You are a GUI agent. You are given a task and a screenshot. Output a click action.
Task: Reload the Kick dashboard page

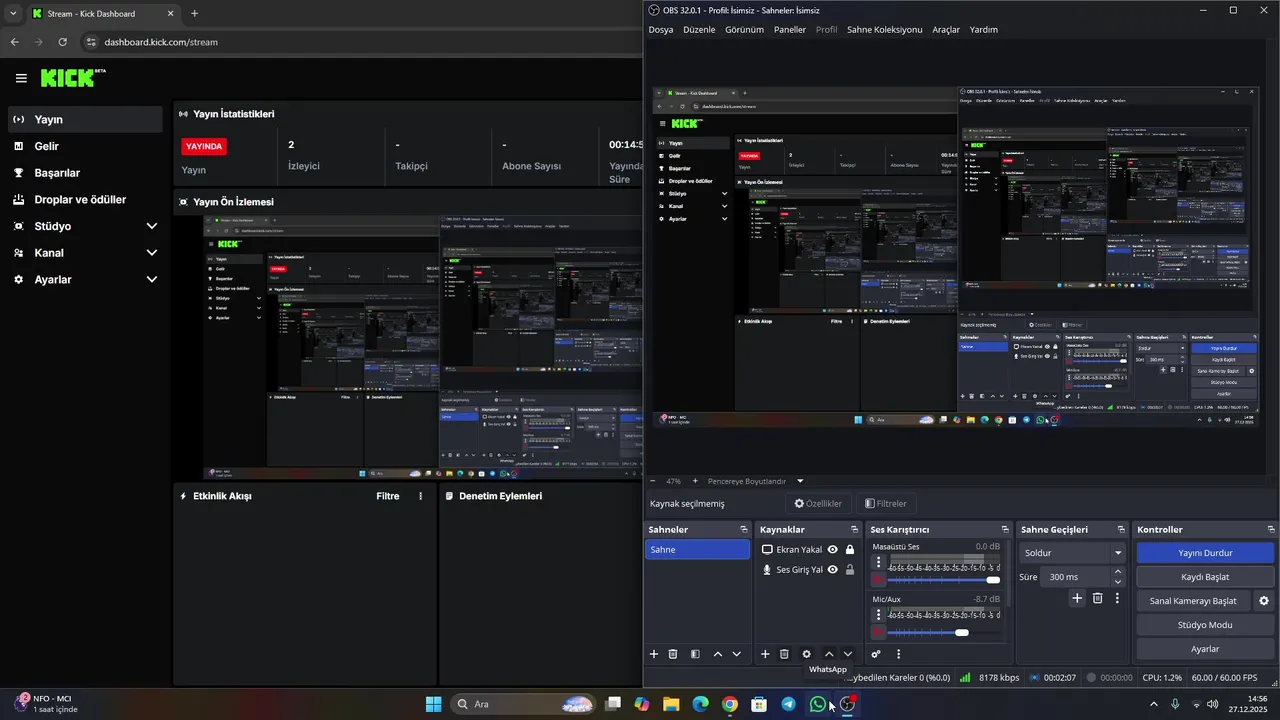tap(63, 42)
